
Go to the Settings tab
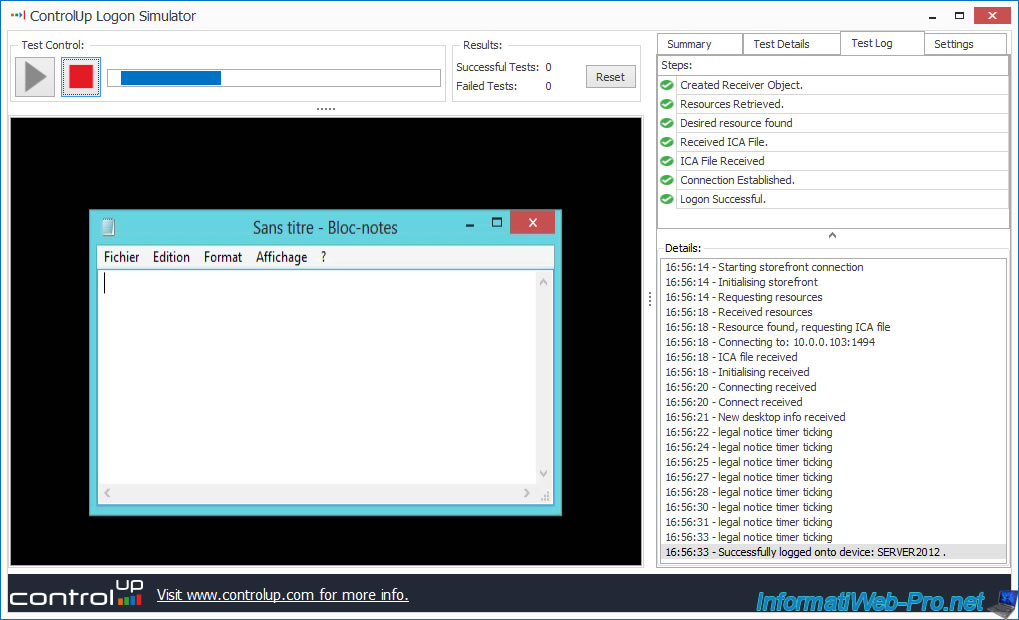[964, 44]
